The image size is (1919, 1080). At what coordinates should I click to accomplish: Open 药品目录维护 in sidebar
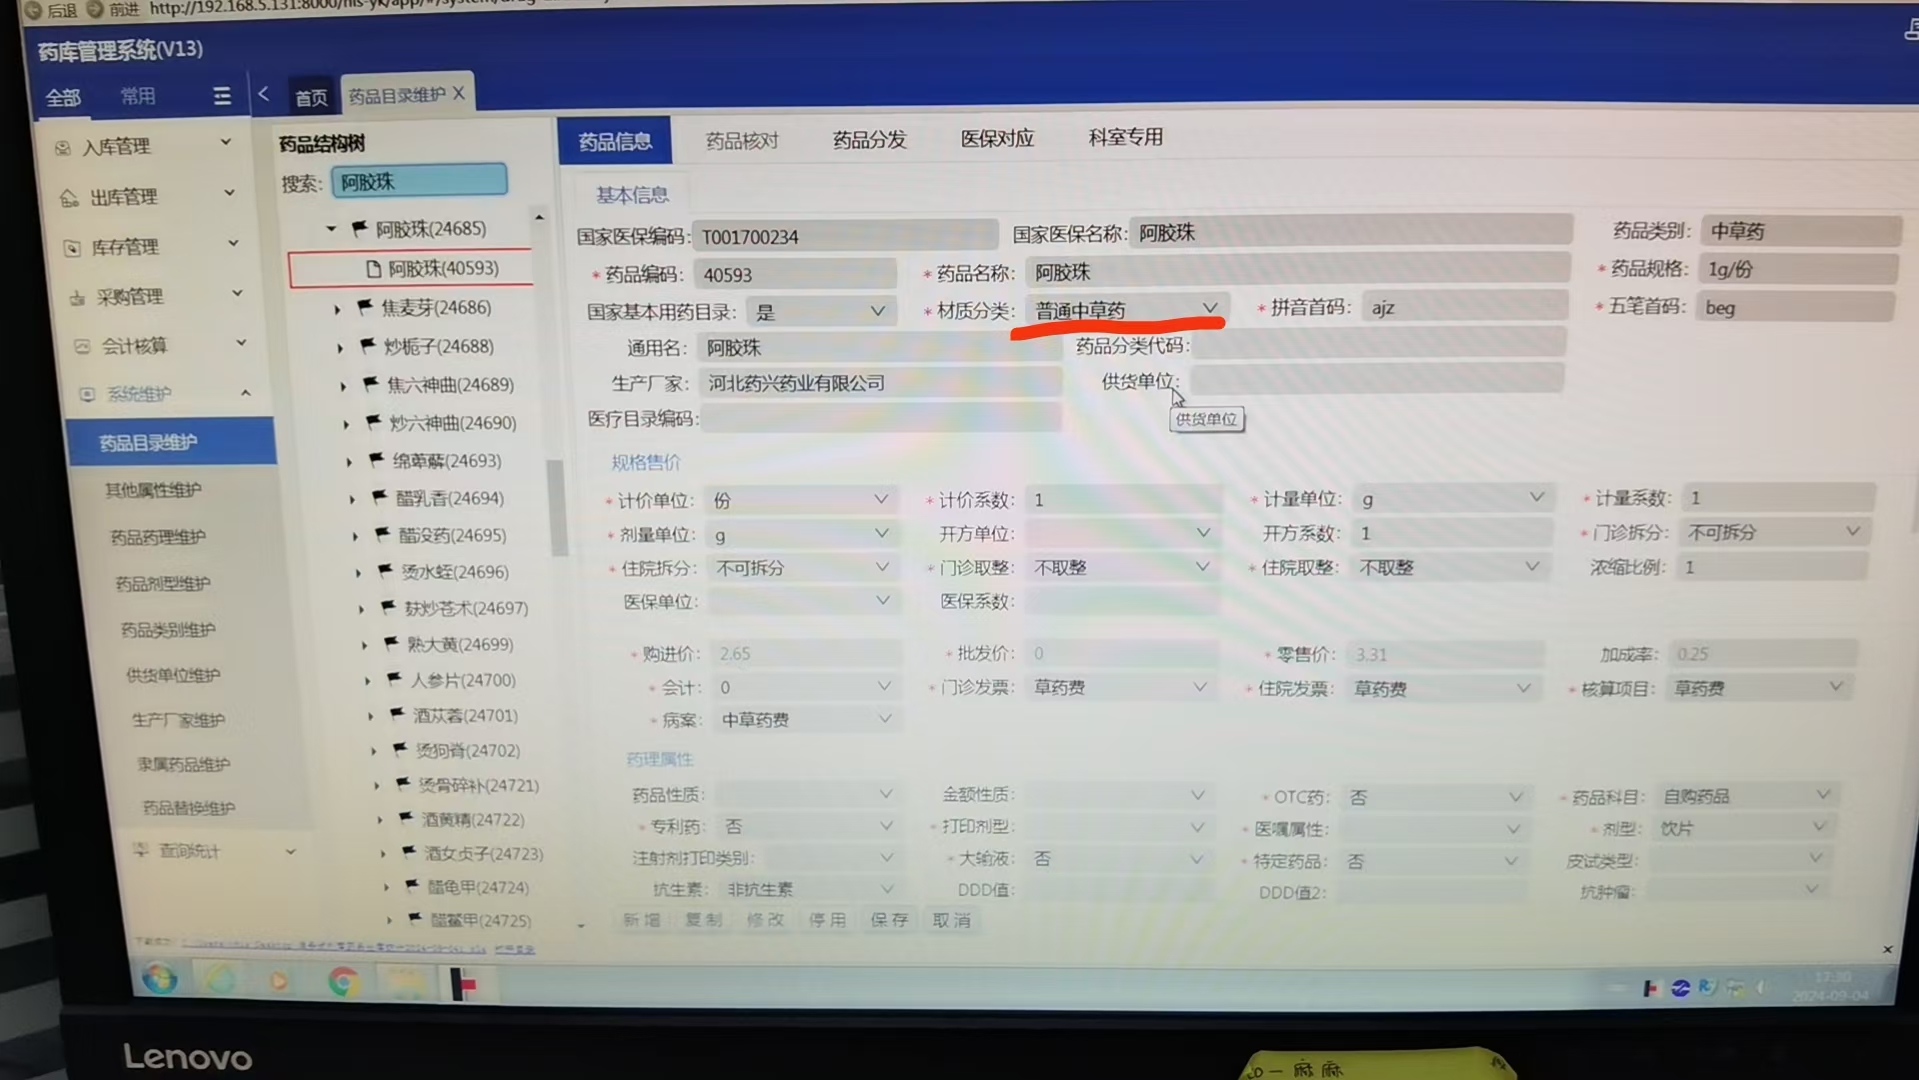(x=170, y=442)
